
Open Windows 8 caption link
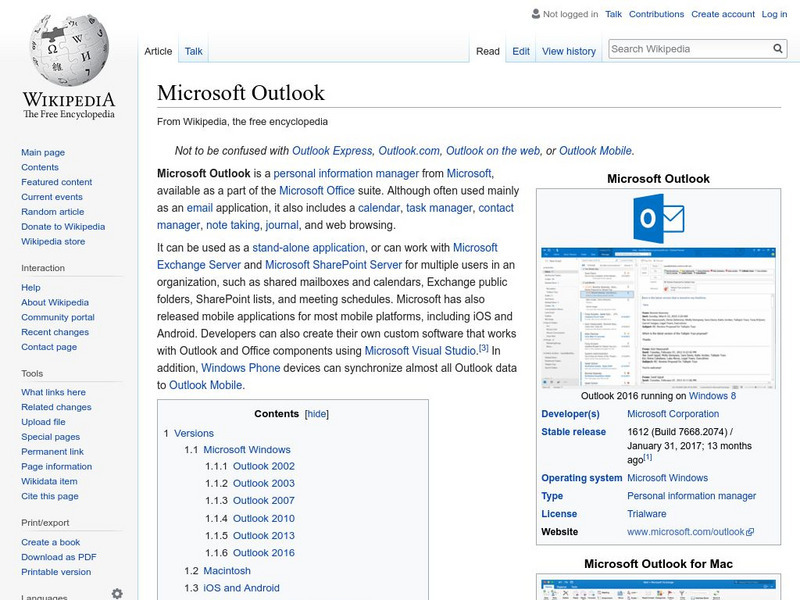pos(712,396)
